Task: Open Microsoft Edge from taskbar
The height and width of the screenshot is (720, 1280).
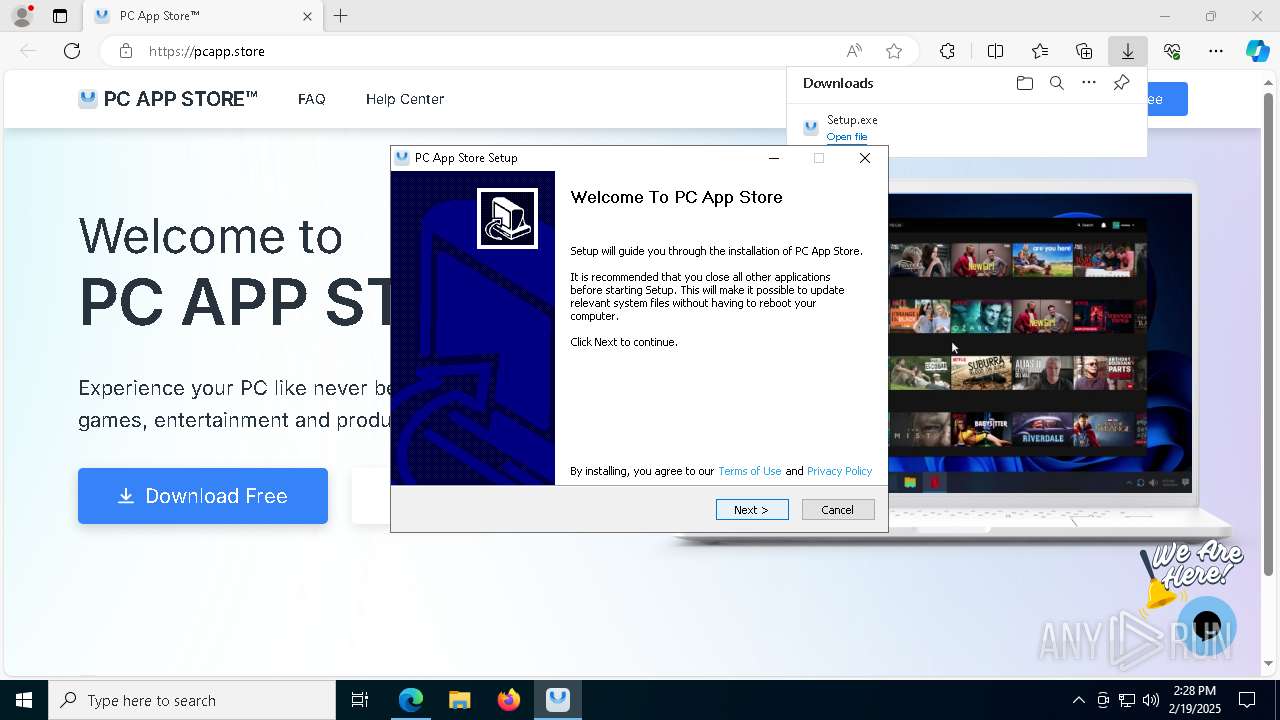Action: 411,700
